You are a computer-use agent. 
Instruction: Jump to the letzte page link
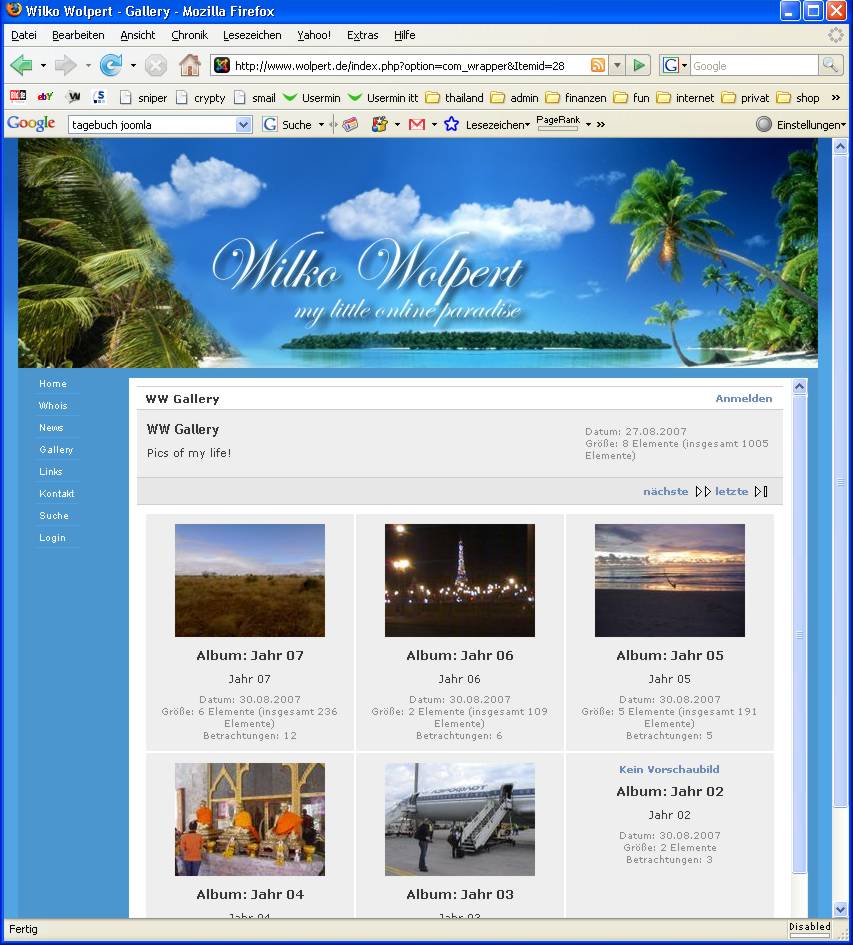(731, 491)
